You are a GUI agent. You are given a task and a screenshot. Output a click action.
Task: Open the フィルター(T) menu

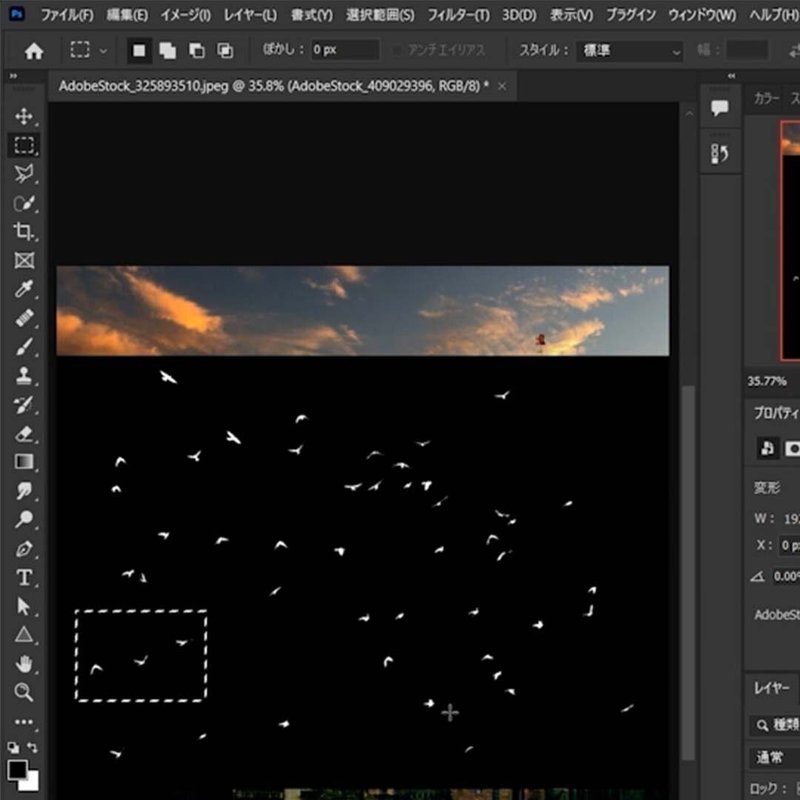pyautogui.click(x=458, y=15)
